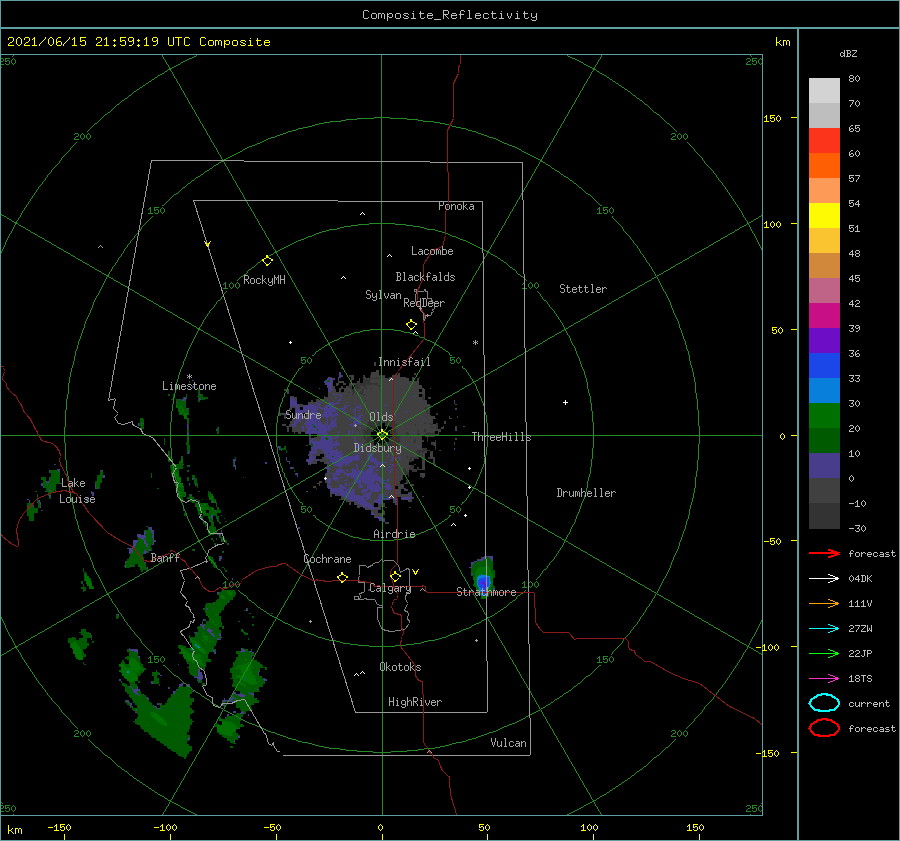Click the Okotoks label

click(400, 667)
